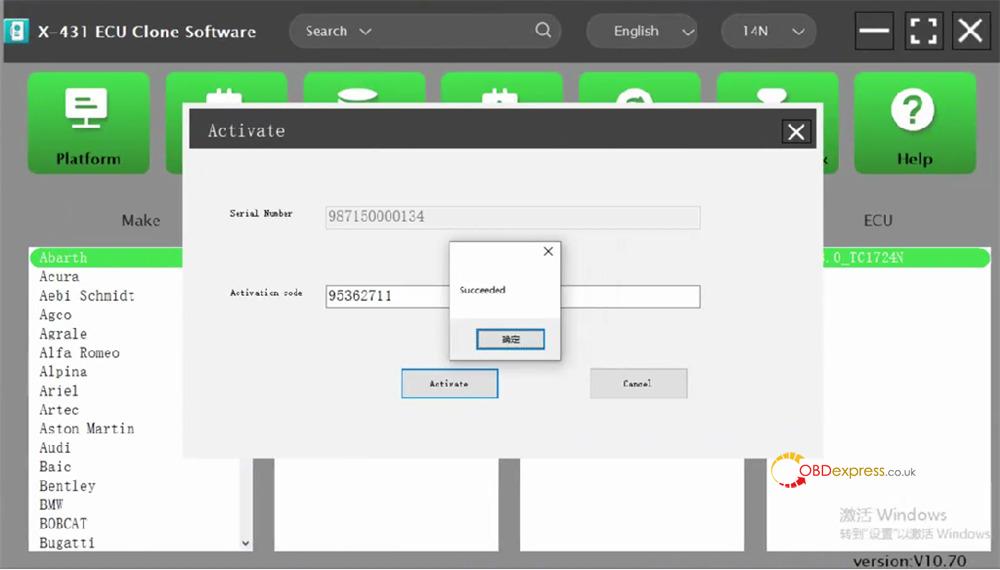Click the Activation code input field
The image size is (1000, 570).
coord(513,296)
